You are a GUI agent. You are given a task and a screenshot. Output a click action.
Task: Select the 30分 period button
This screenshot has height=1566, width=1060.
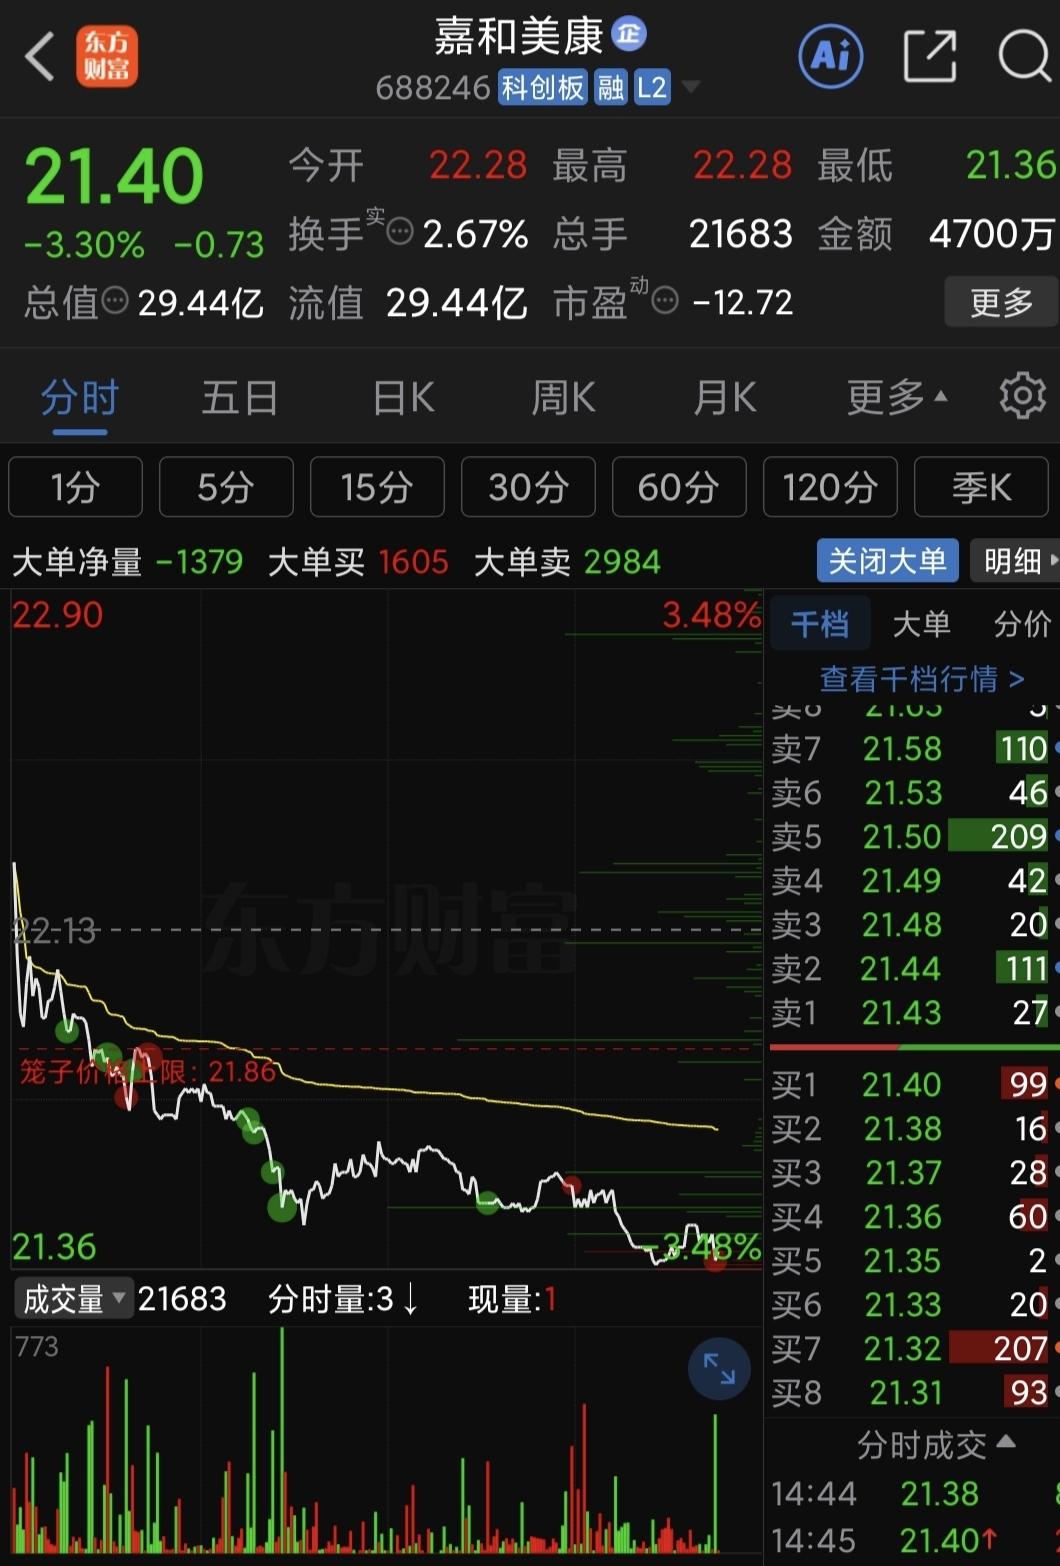tap(528, 487)
